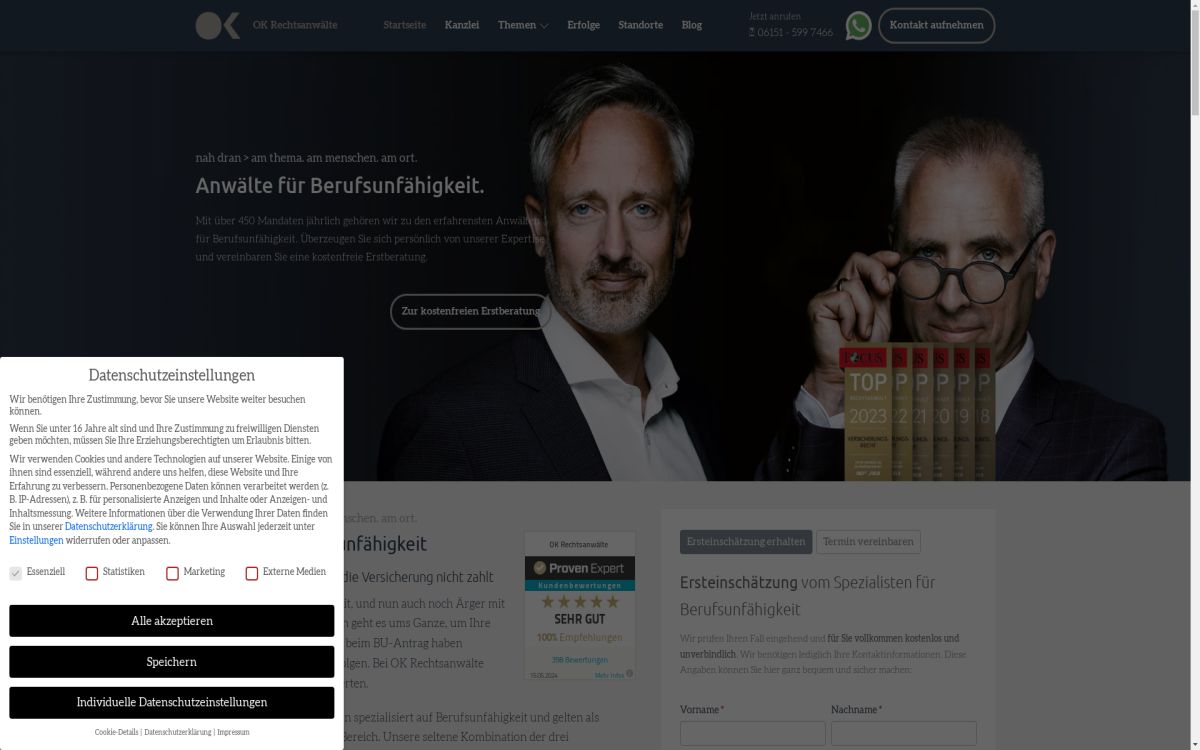The width and height of the screenshot is (1200, 750).
Task: Enable the Externe Medien checkbox
Action: tap(252, 573)
